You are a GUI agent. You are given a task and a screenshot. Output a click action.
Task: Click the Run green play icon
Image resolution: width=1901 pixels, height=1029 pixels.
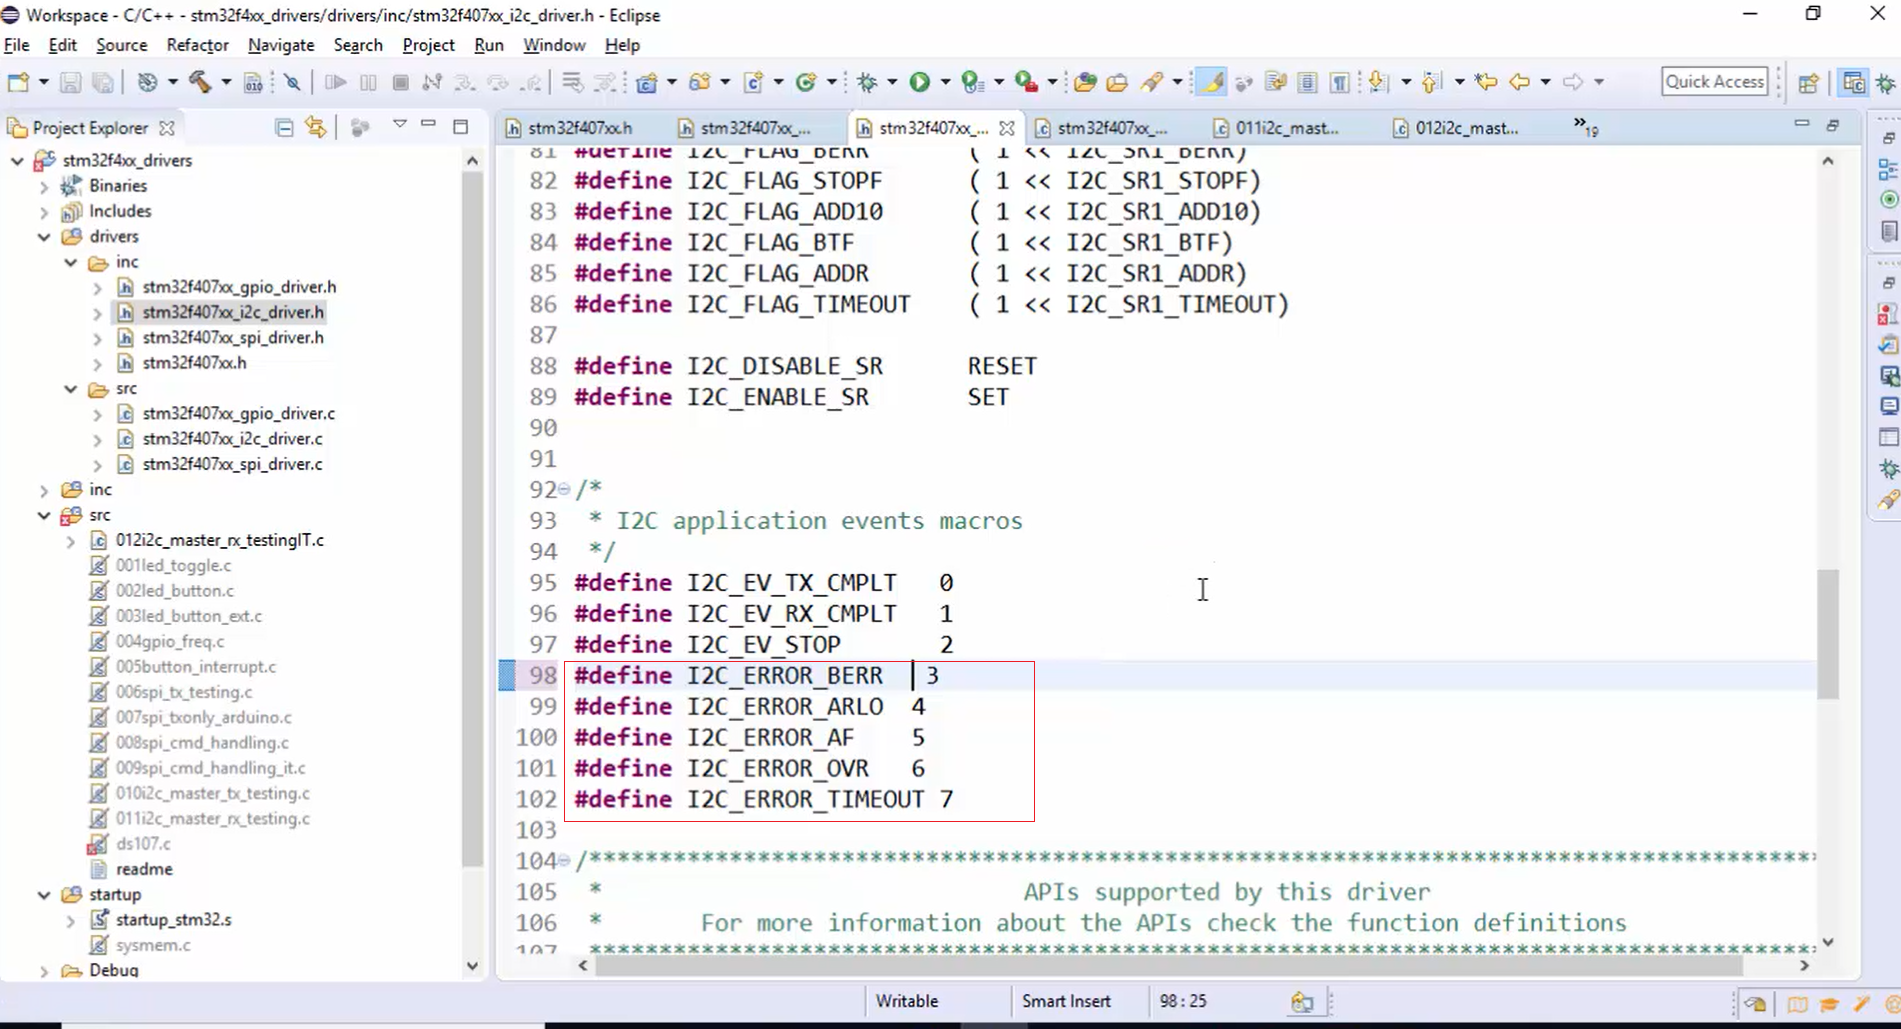(x=919, y=82)
